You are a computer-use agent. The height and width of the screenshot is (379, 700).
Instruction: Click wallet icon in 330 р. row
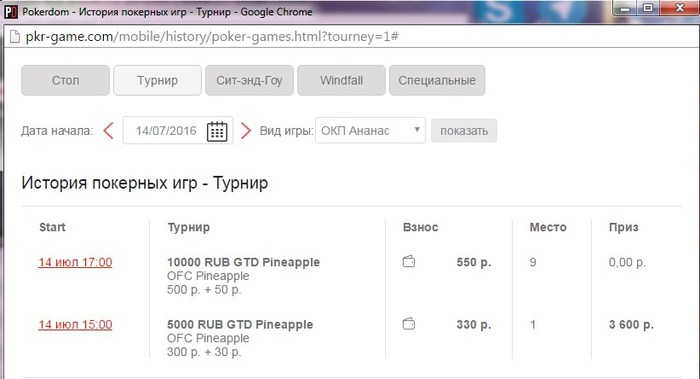(x=409, y=324)
